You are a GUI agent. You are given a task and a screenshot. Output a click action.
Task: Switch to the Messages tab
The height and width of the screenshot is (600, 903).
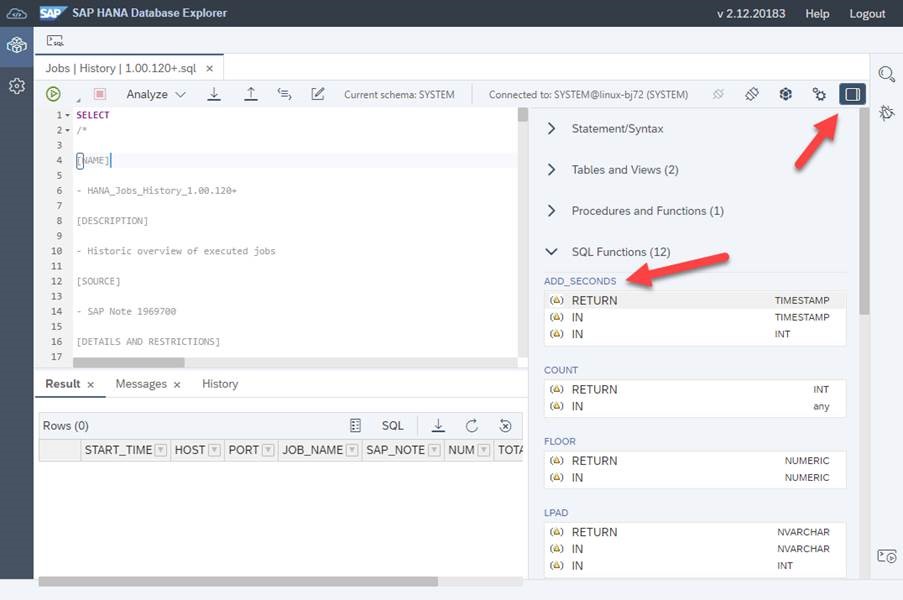(x=141, y=384)
